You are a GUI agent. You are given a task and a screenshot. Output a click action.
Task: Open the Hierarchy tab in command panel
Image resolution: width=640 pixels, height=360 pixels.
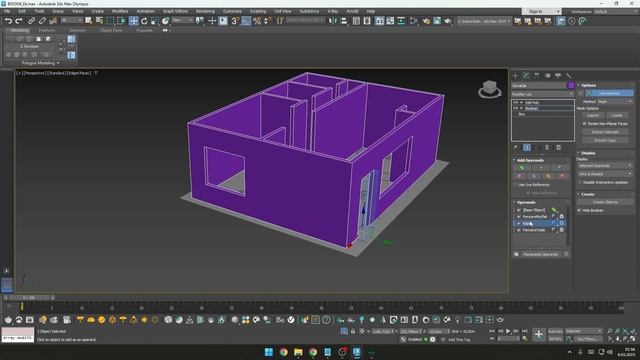coord(537,76)
